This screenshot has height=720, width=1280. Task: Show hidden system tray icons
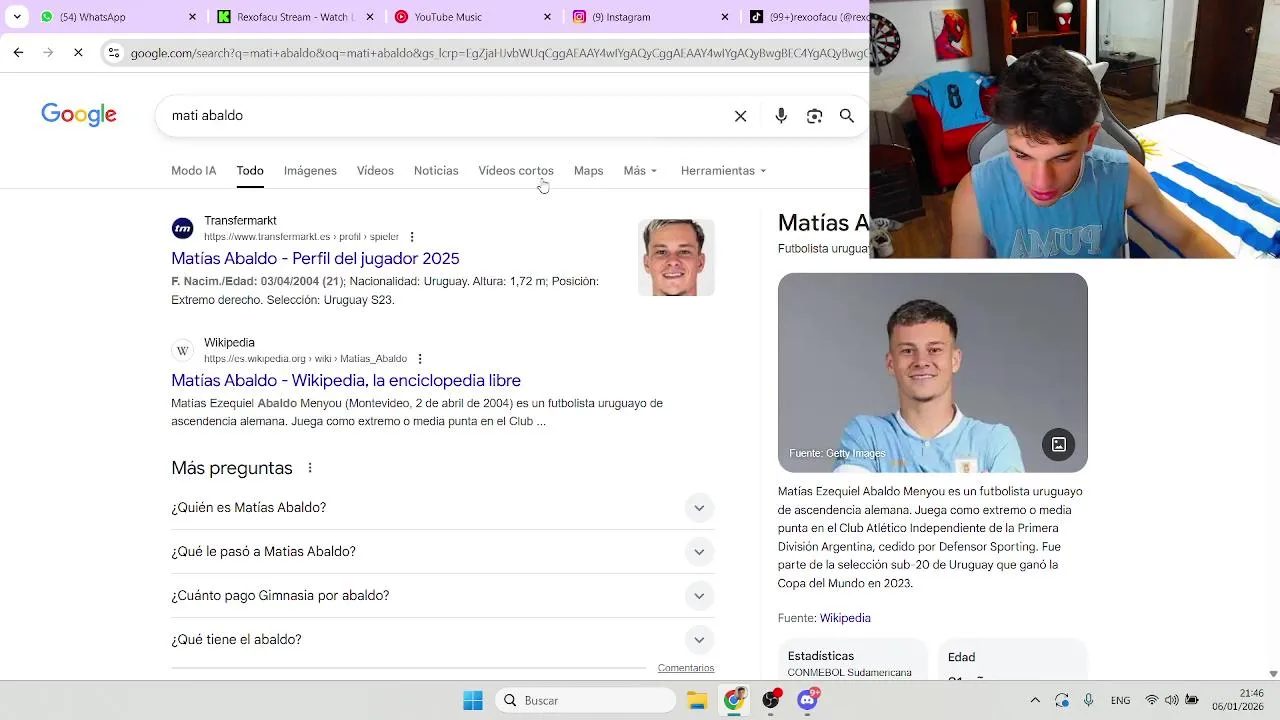(x=1035, y=701)
